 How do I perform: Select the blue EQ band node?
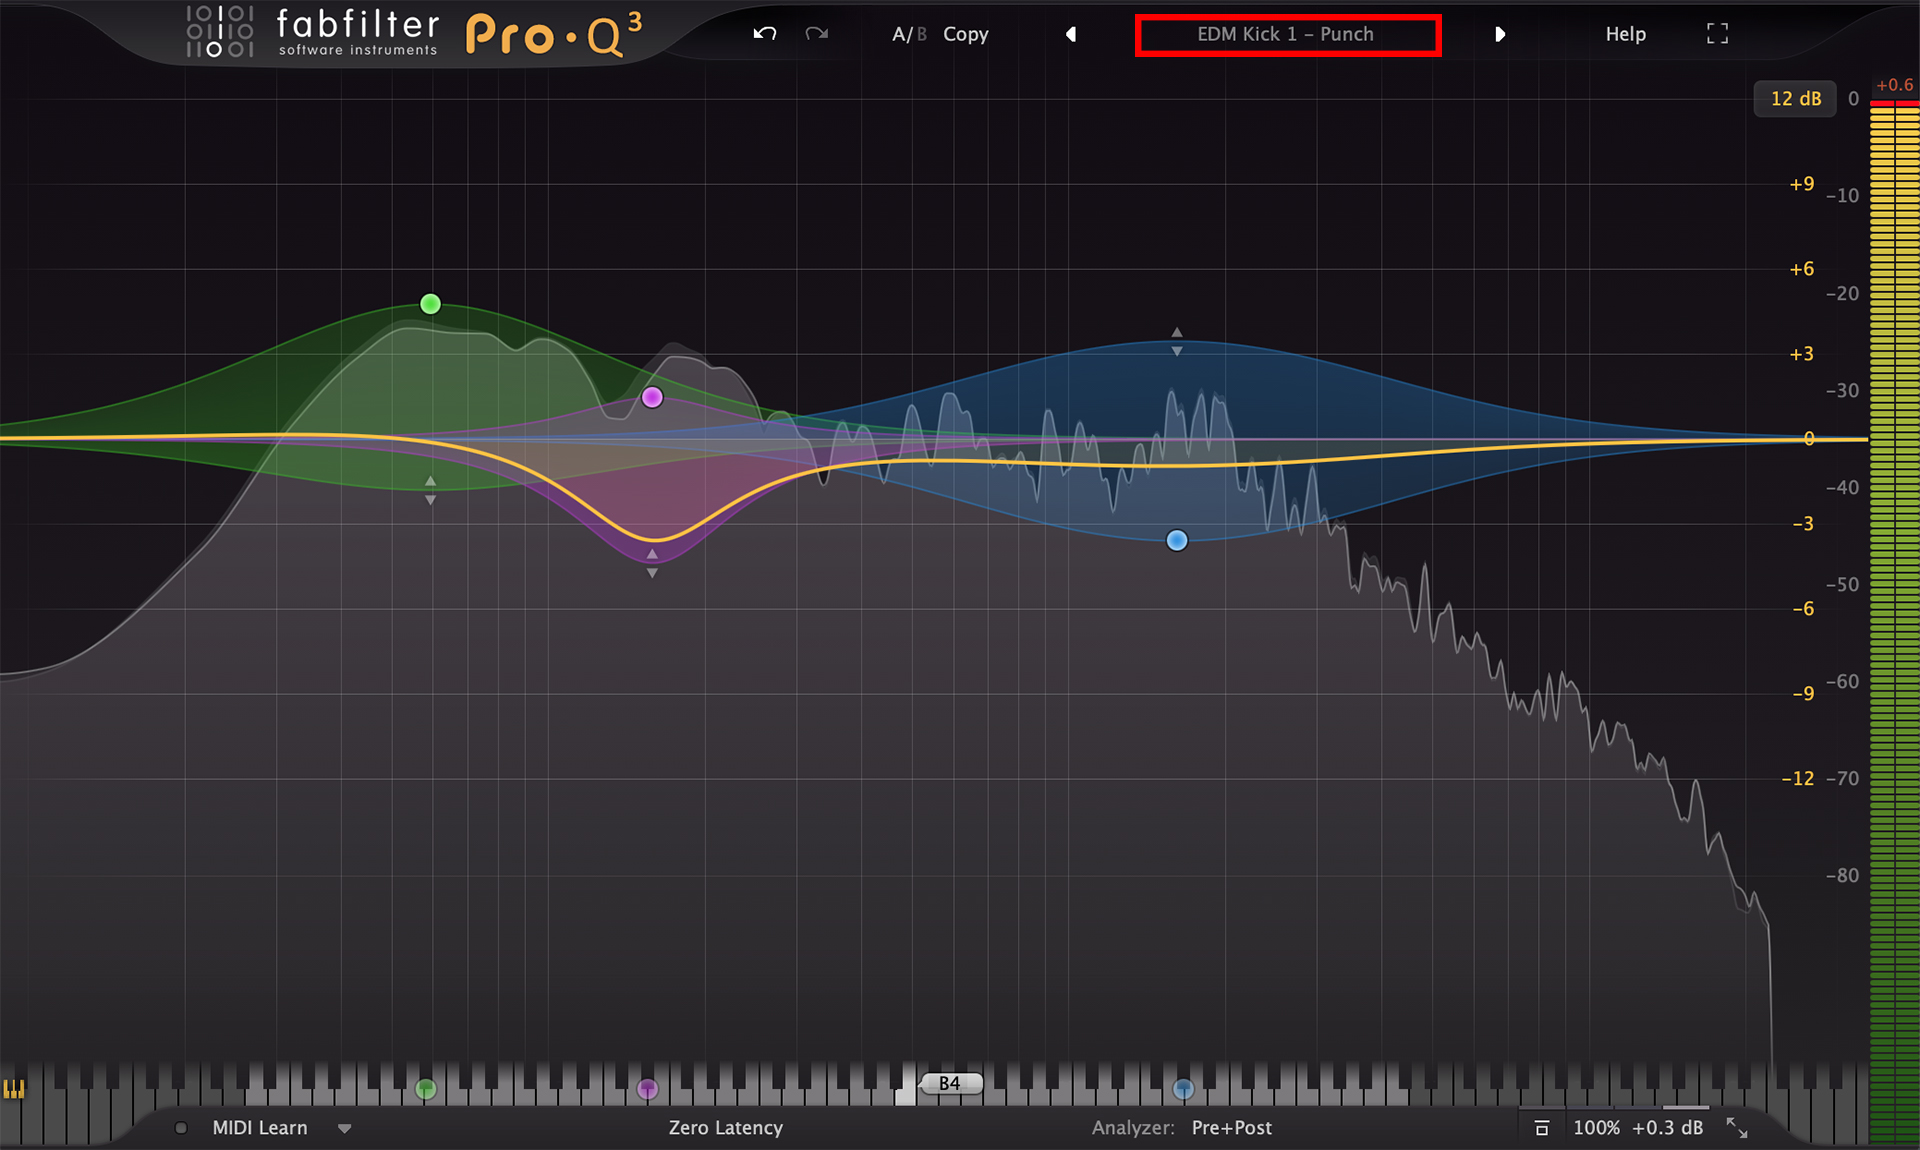click(1177, 541)
